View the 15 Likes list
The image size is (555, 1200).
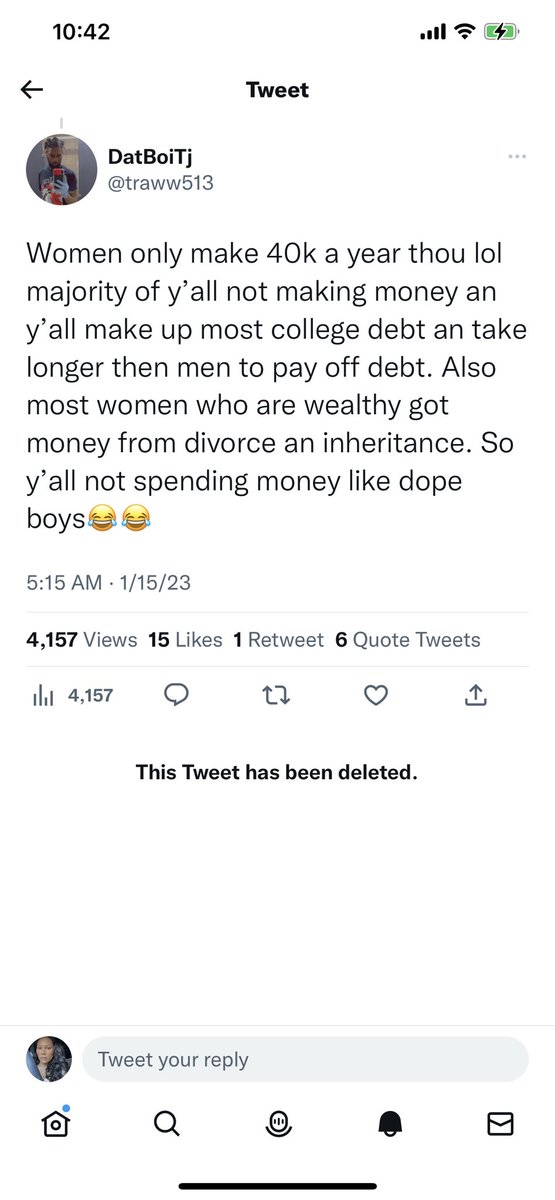(185, 640)
